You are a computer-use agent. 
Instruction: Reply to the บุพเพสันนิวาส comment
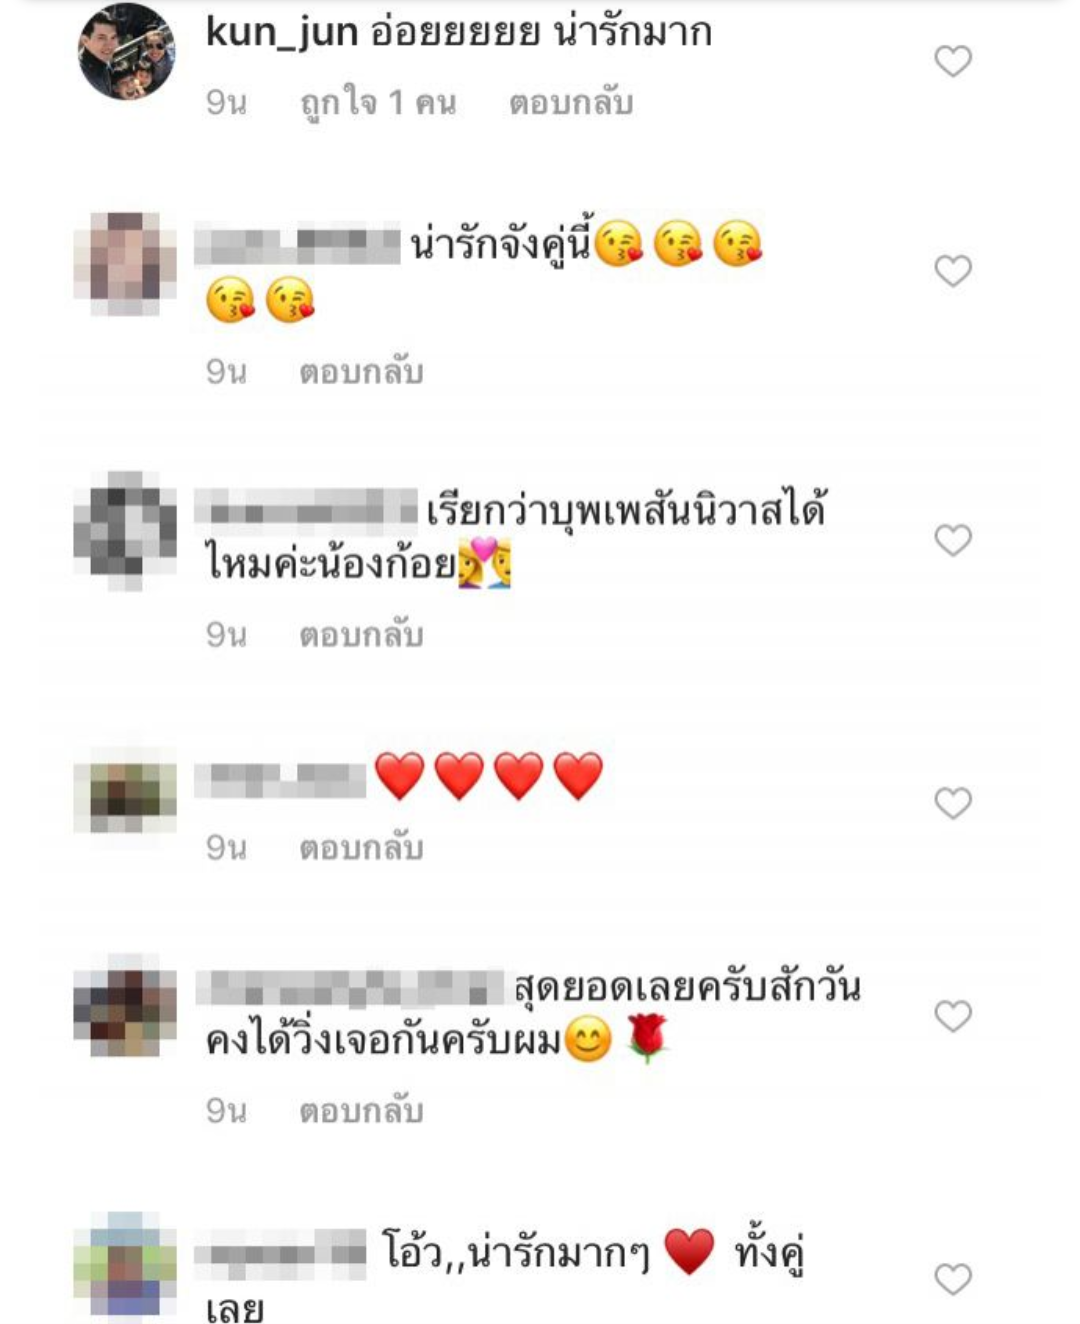[361, 635]
